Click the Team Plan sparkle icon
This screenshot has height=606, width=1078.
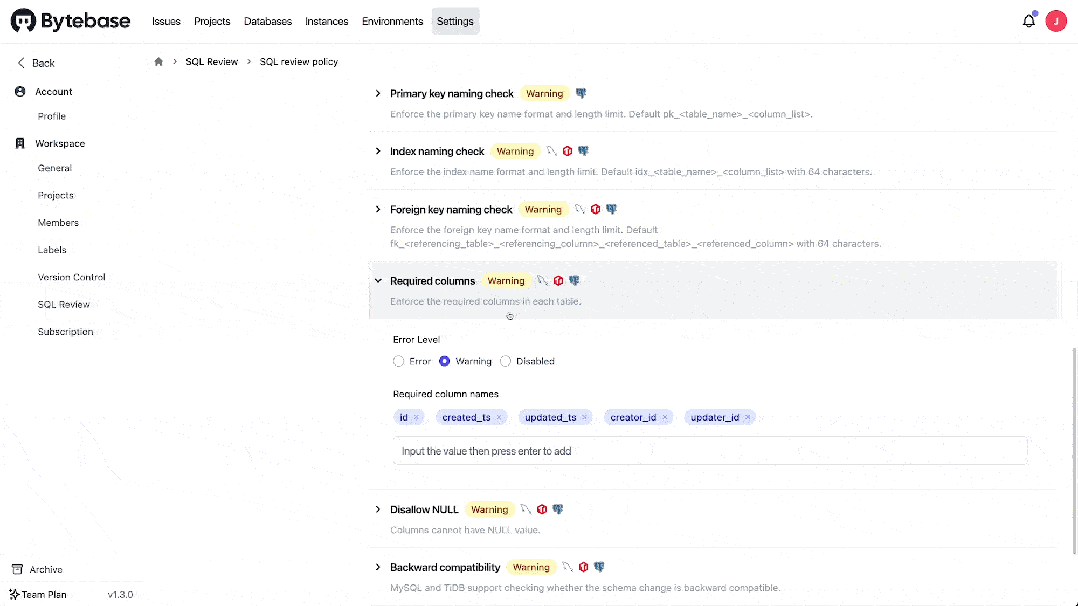coord(14,594)
